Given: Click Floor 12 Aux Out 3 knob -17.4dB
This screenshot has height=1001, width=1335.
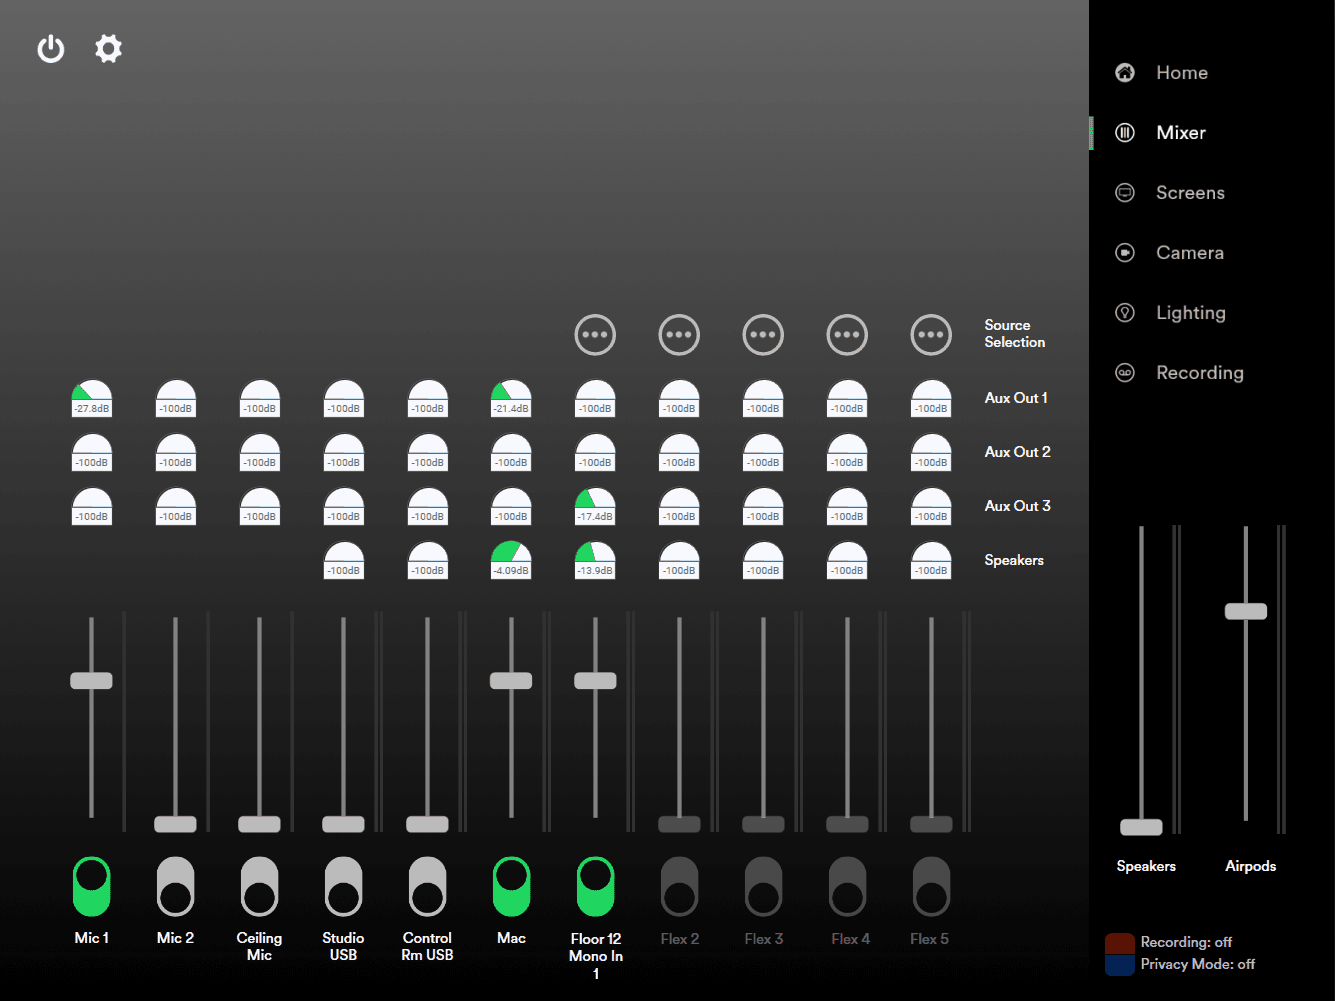Looking at the screenshot, I should click(x=595, y=506).
